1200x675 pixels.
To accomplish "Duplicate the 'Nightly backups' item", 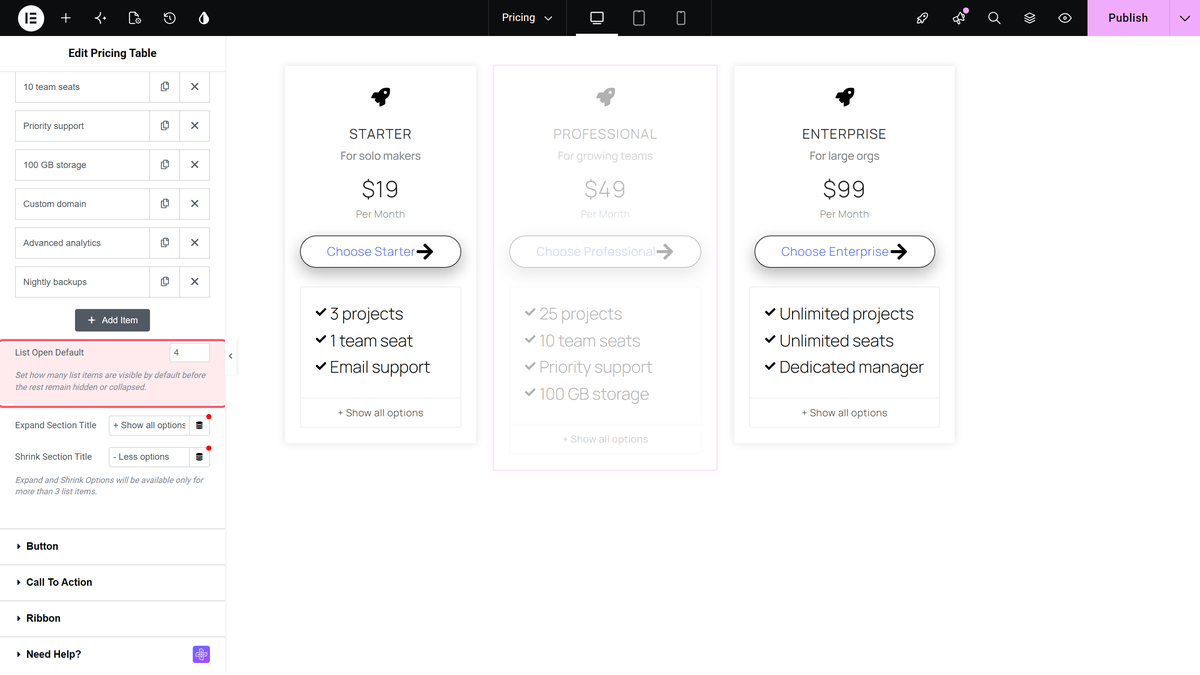I will click(165, 282).
